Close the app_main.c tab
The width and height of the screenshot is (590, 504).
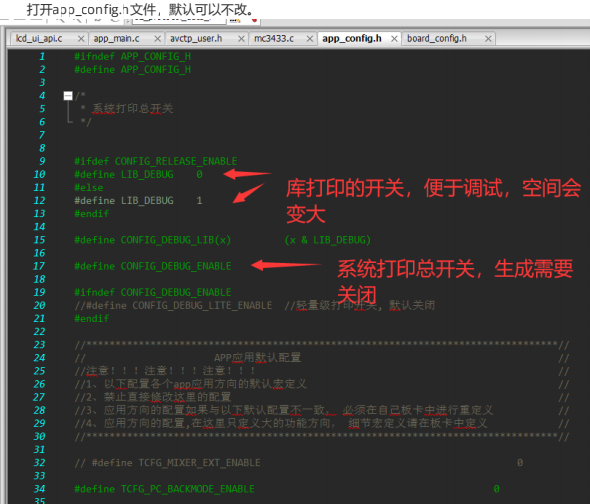click(158, 39)
